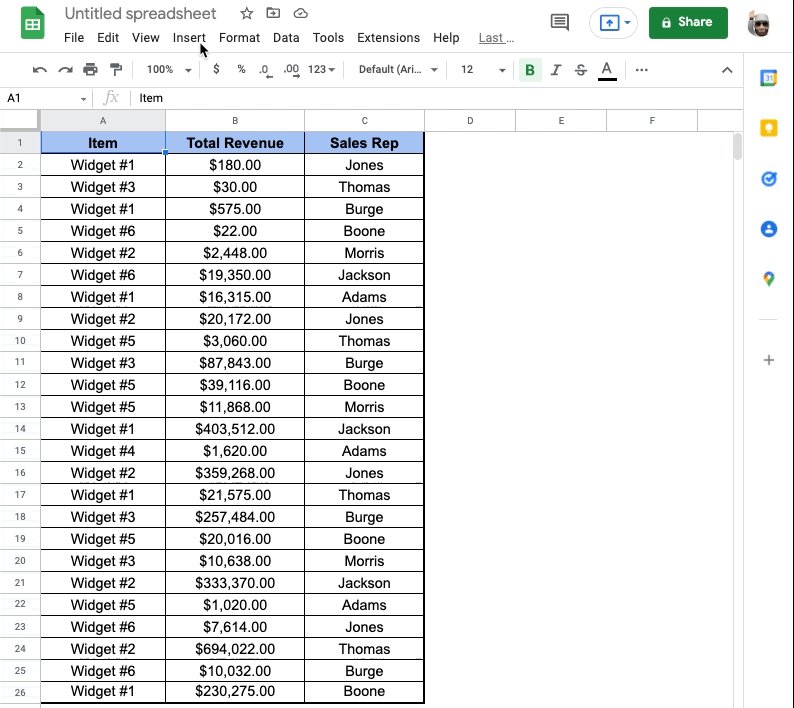Viewport: 794px width, 708px height.
Task: Click the vertical scrollbar thumb
Action: (x=738, y=146)
